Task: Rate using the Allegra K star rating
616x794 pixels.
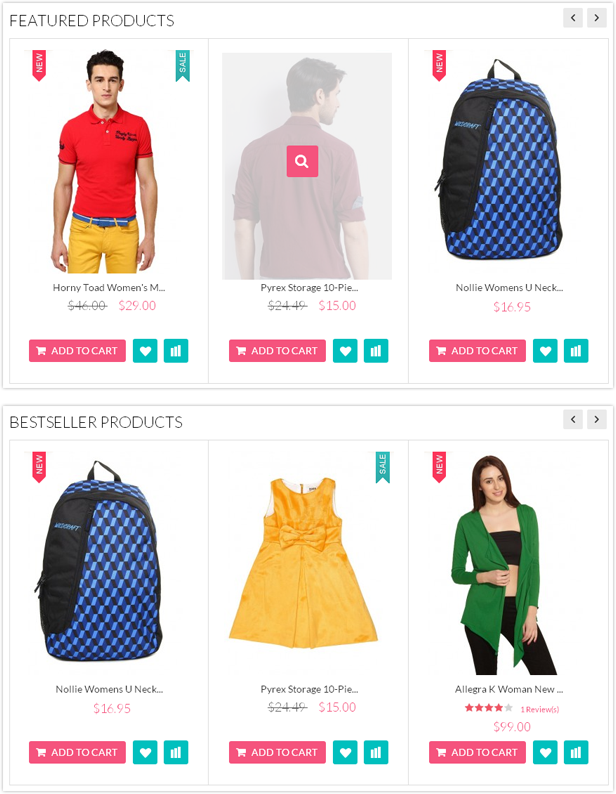Action: [489, 708]
